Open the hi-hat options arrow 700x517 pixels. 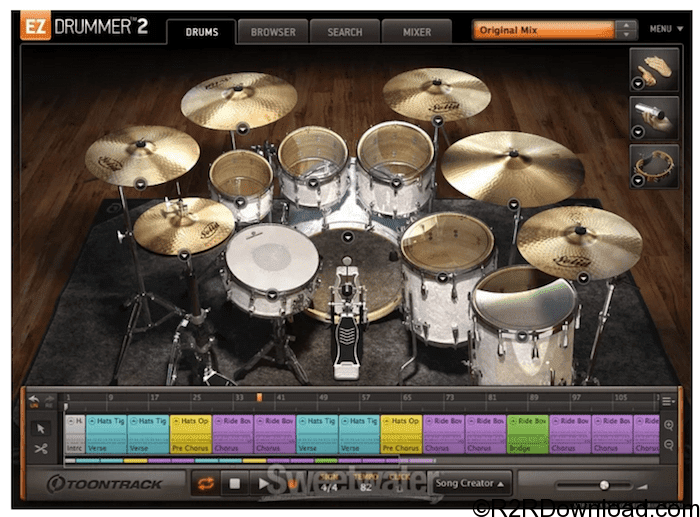pos(184,256)
